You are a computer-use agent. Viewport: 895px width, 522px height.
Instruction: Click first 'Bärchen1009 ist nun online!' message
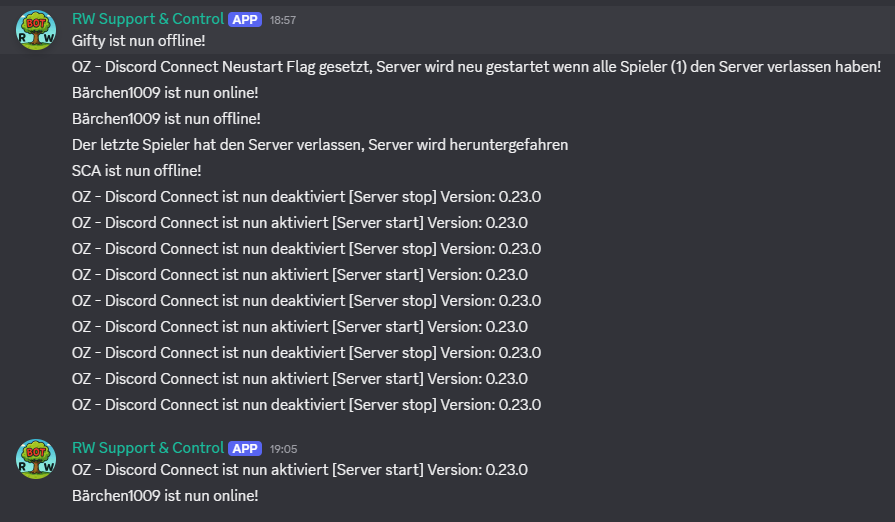coord(165,93)
